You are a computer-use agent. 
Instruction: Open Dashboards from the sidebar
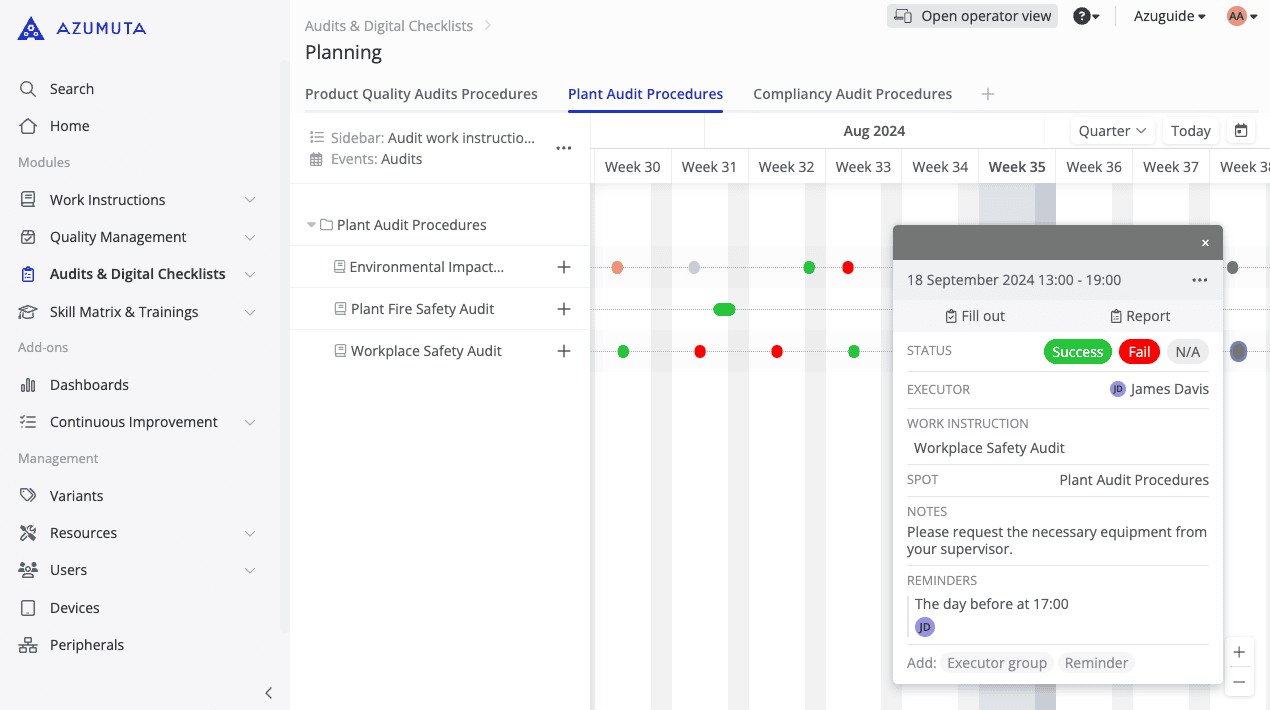[89, 385]
